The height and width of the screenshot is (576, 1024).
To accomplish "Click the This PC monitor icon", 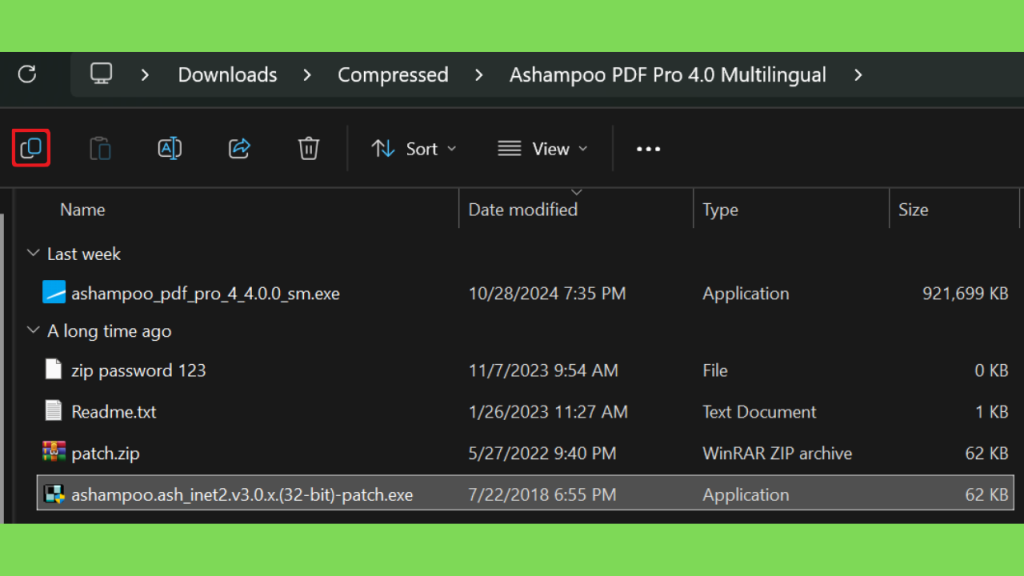I will click(x=101, y=74).
